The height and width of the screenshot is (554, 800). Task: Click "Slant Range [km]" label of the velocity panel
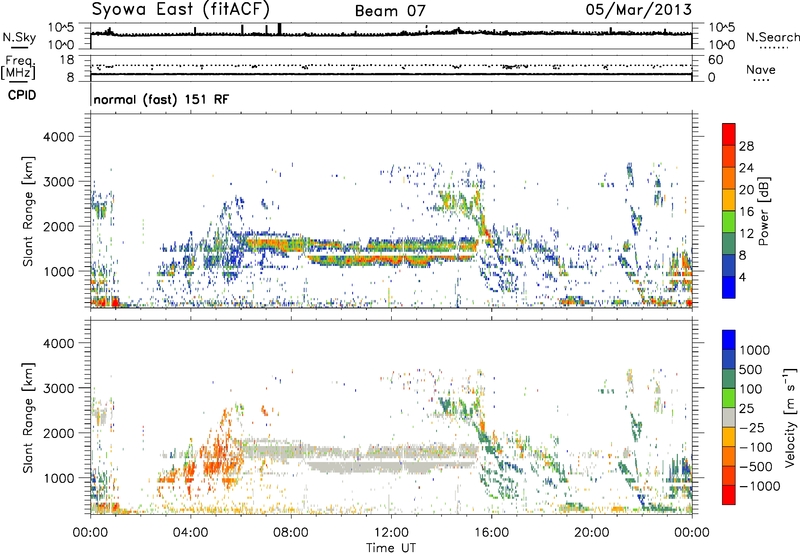click(x=28, y=418)
